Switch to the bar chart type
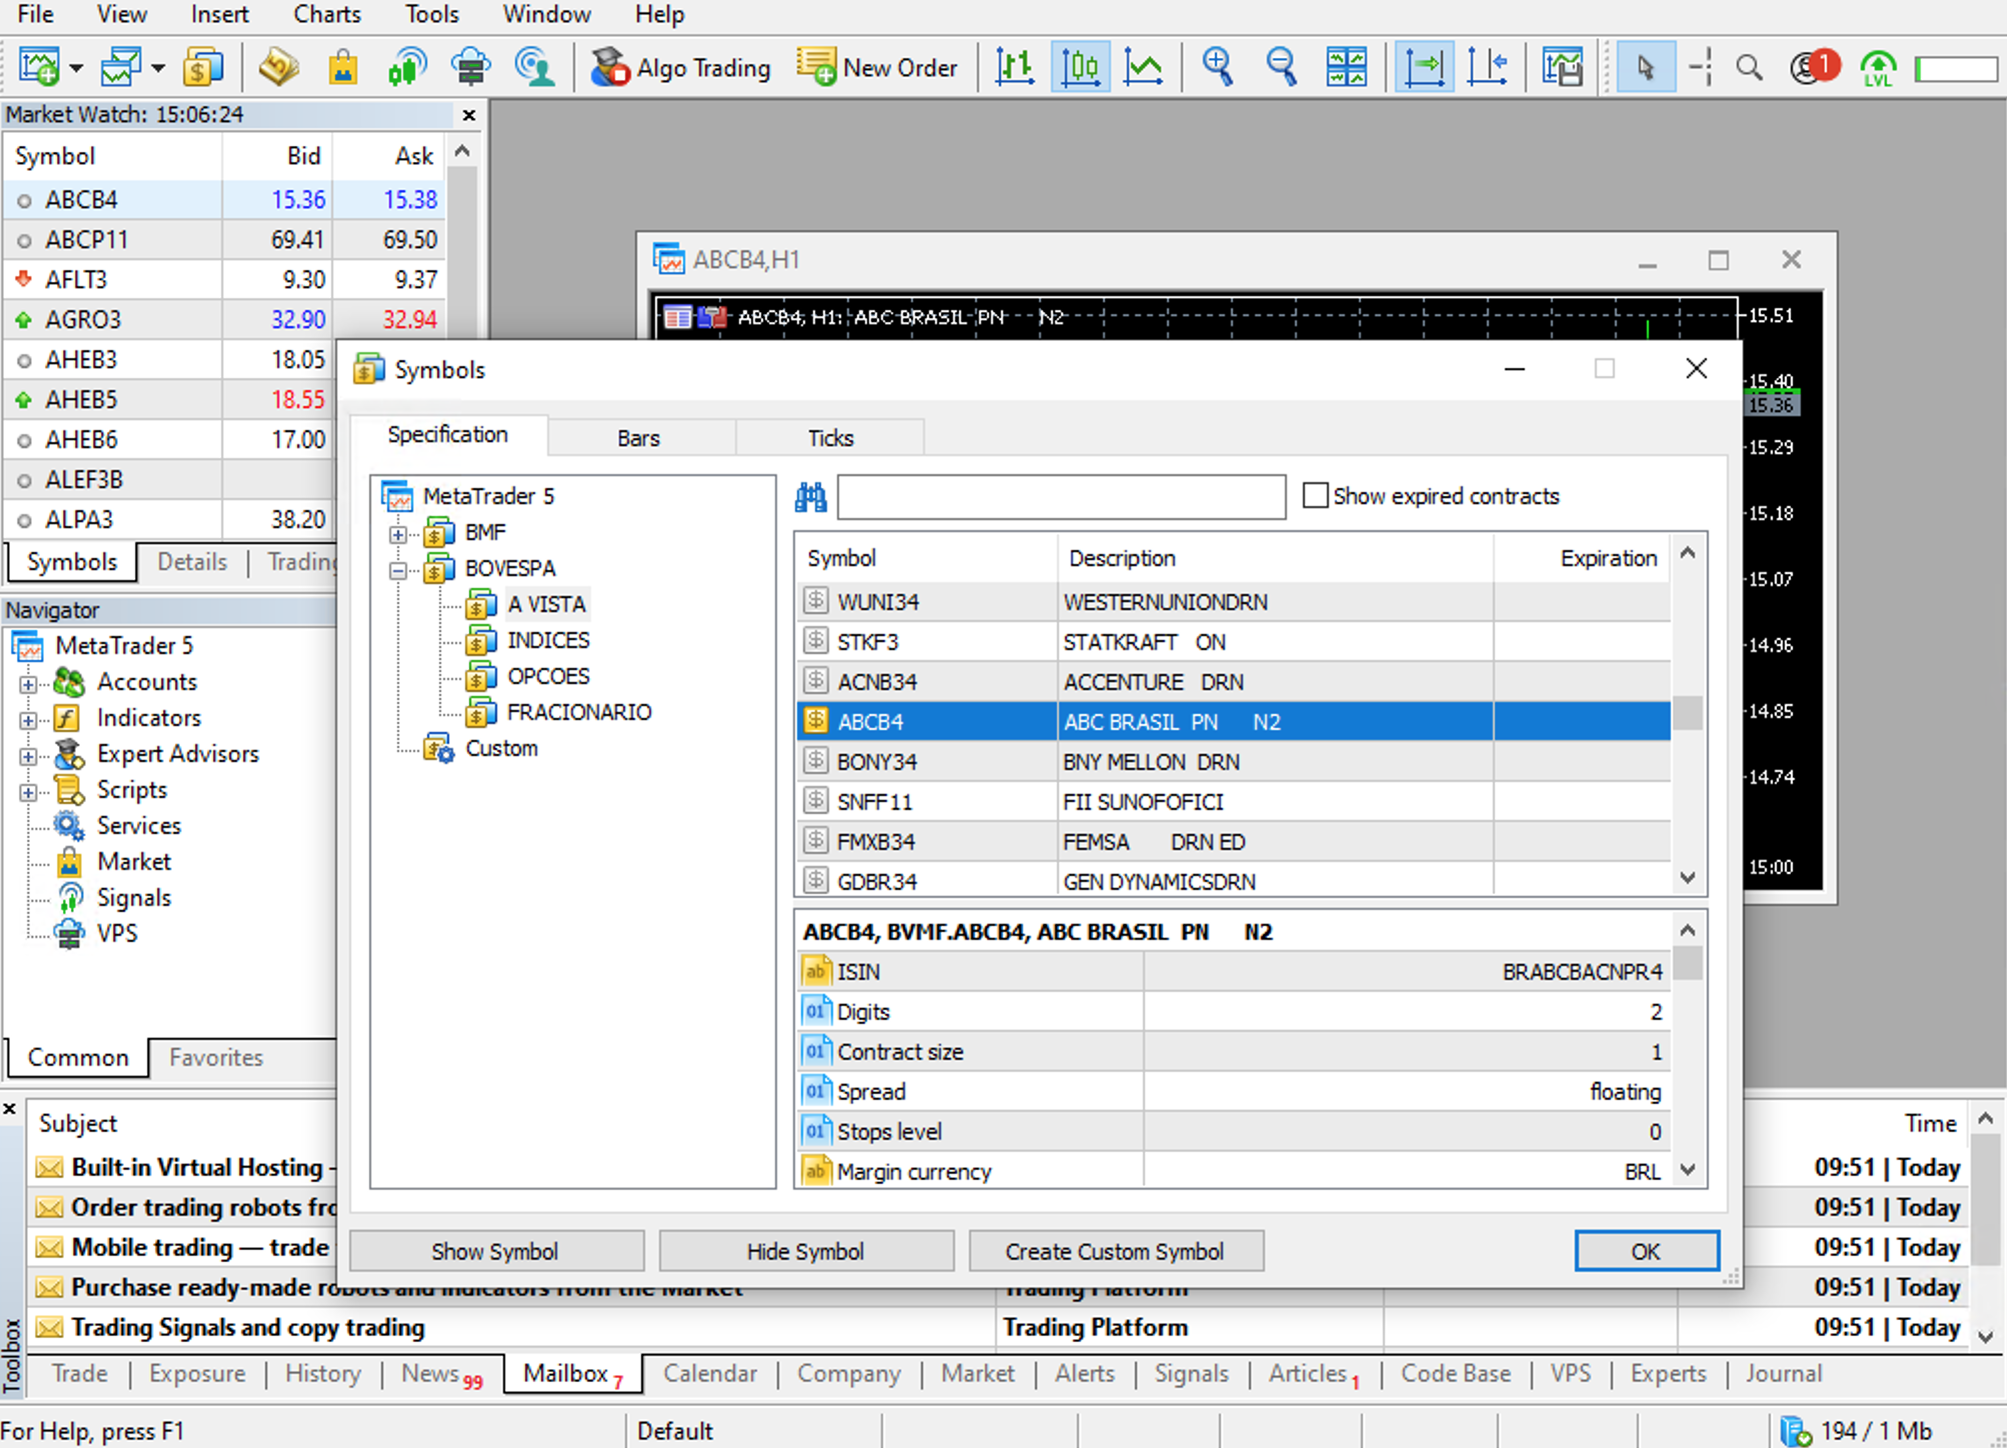The image size is (2007, 1448). [x=1015, y=68]
